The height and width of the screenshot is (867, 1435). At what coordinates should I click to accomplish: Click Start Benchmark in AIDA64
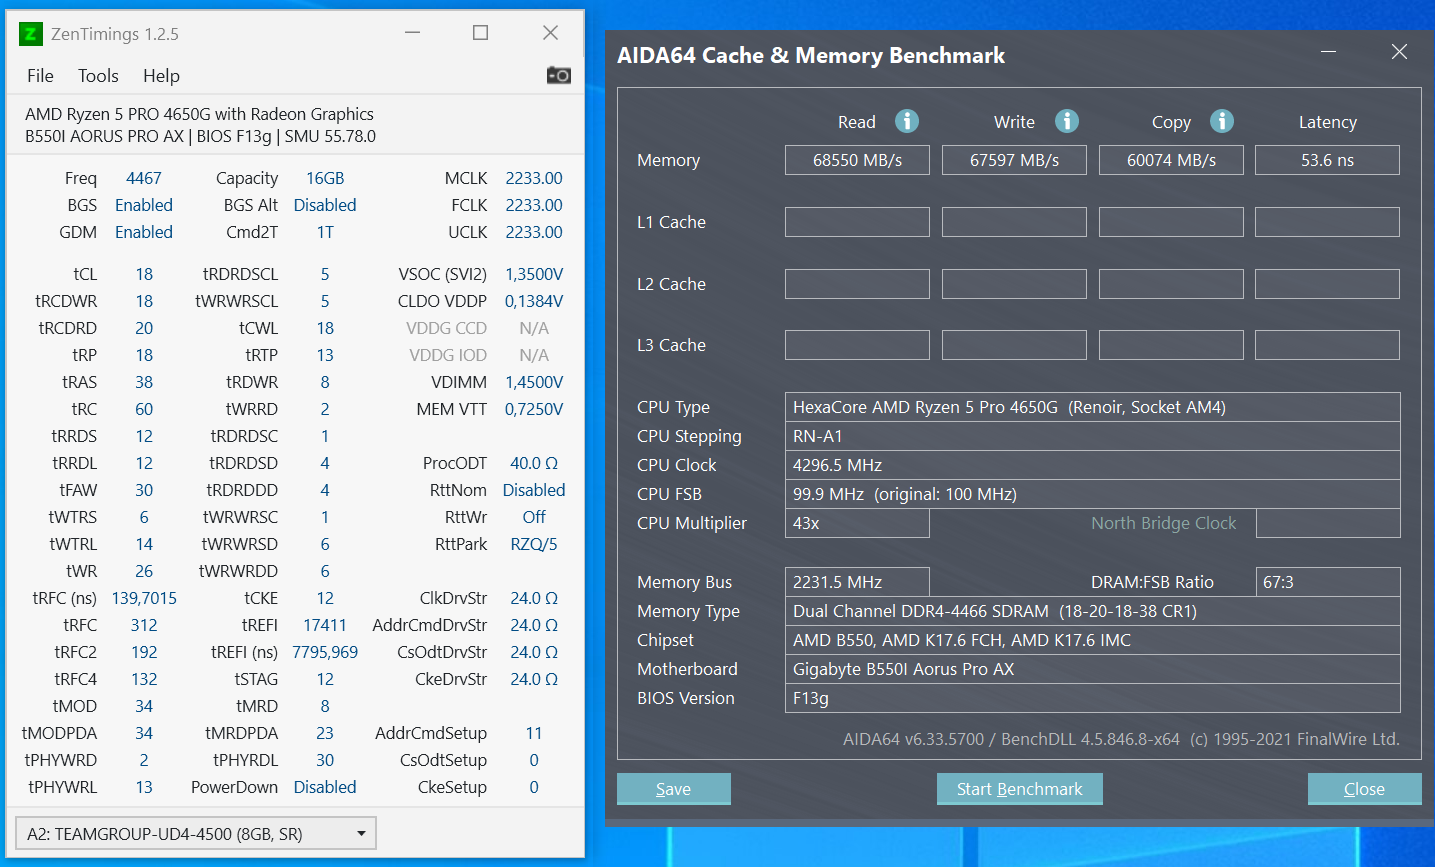click(x=1020, y=789)
